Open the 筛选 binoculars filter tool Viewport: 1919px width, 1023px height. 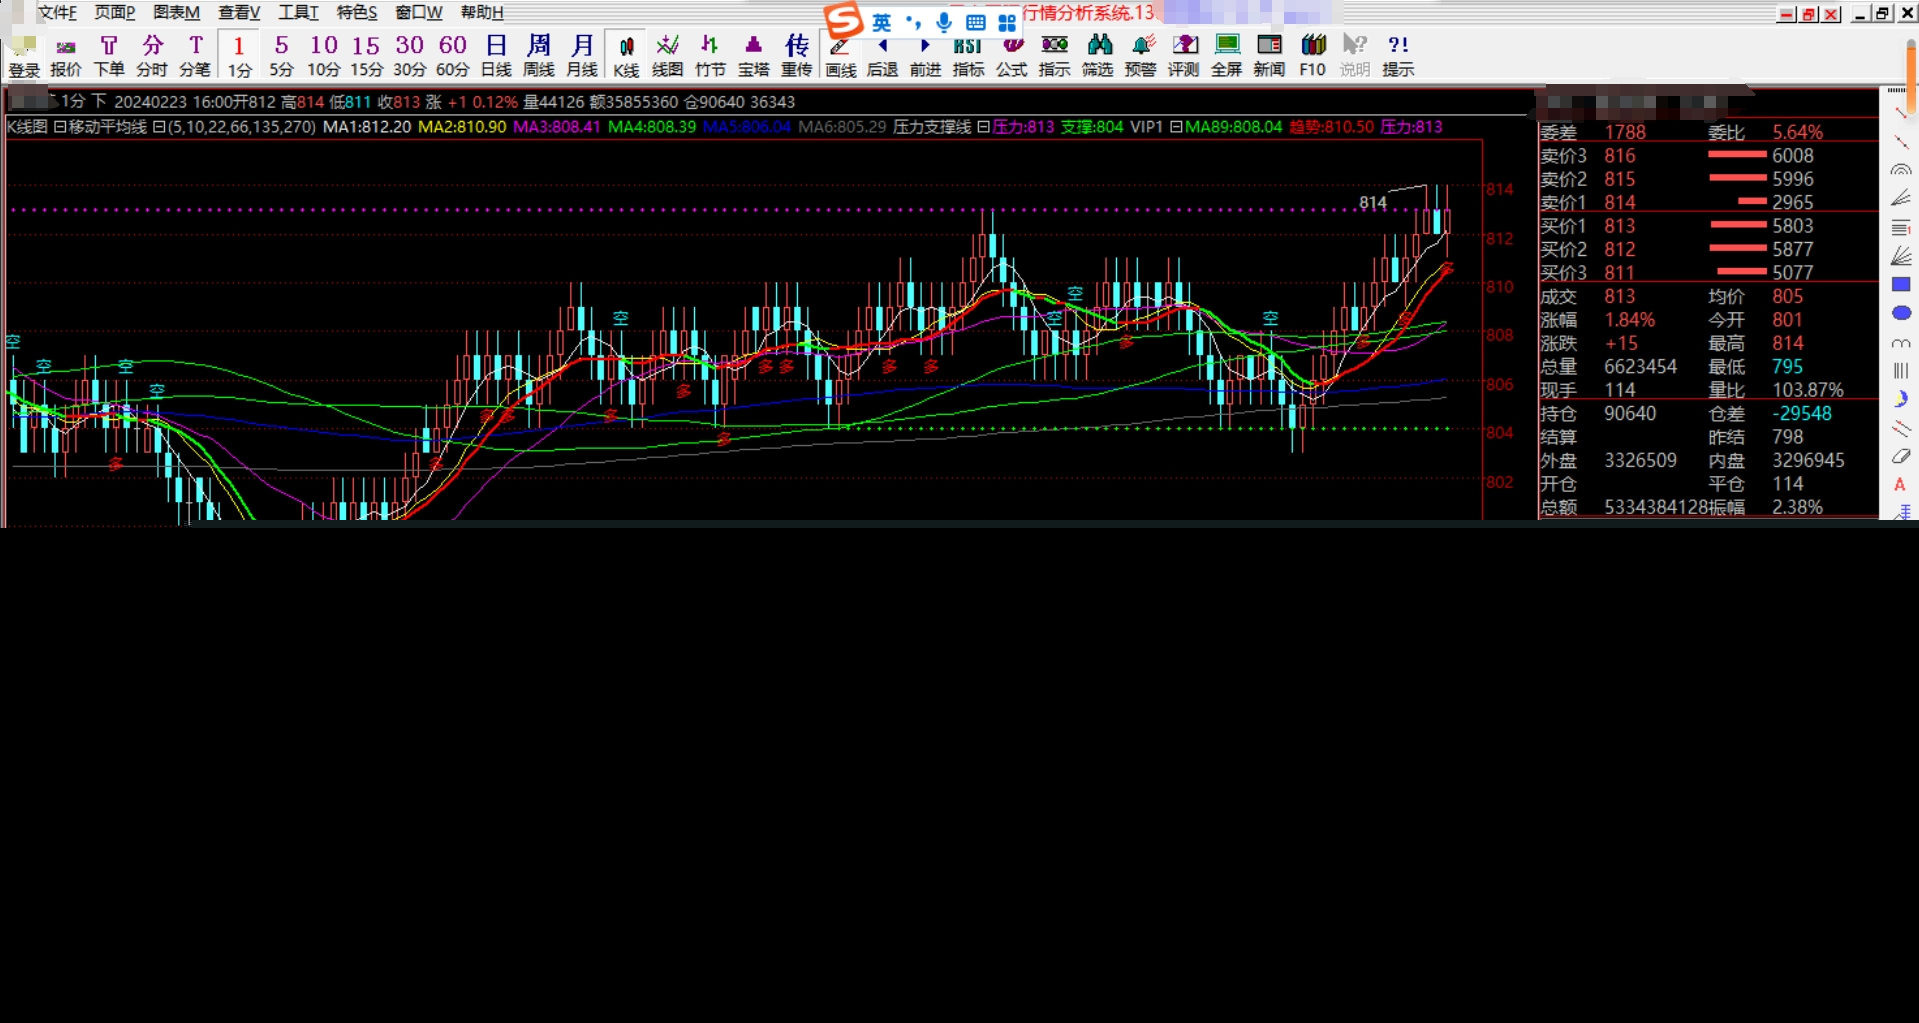[1097, 55]
